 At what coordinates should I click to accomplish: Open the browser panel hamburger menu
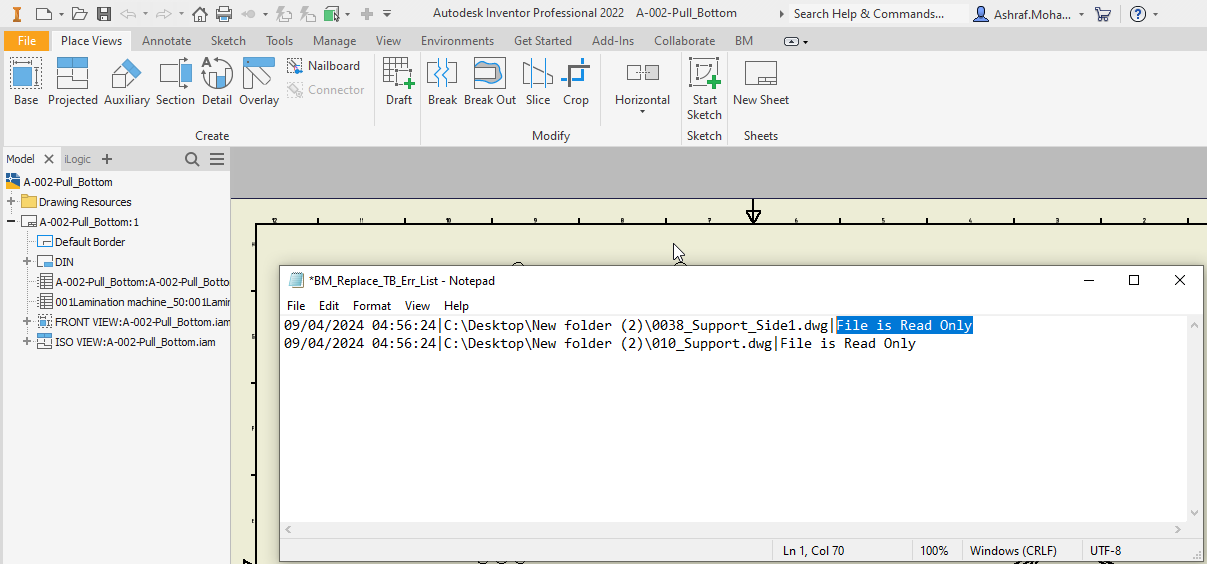(216, 159)
